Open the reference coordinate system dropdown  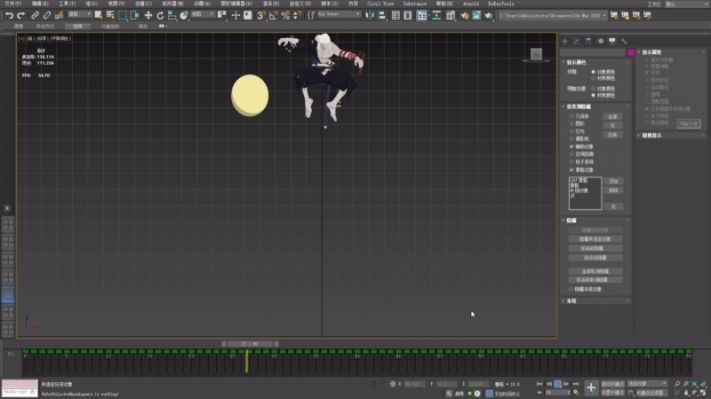click(203, 15)
